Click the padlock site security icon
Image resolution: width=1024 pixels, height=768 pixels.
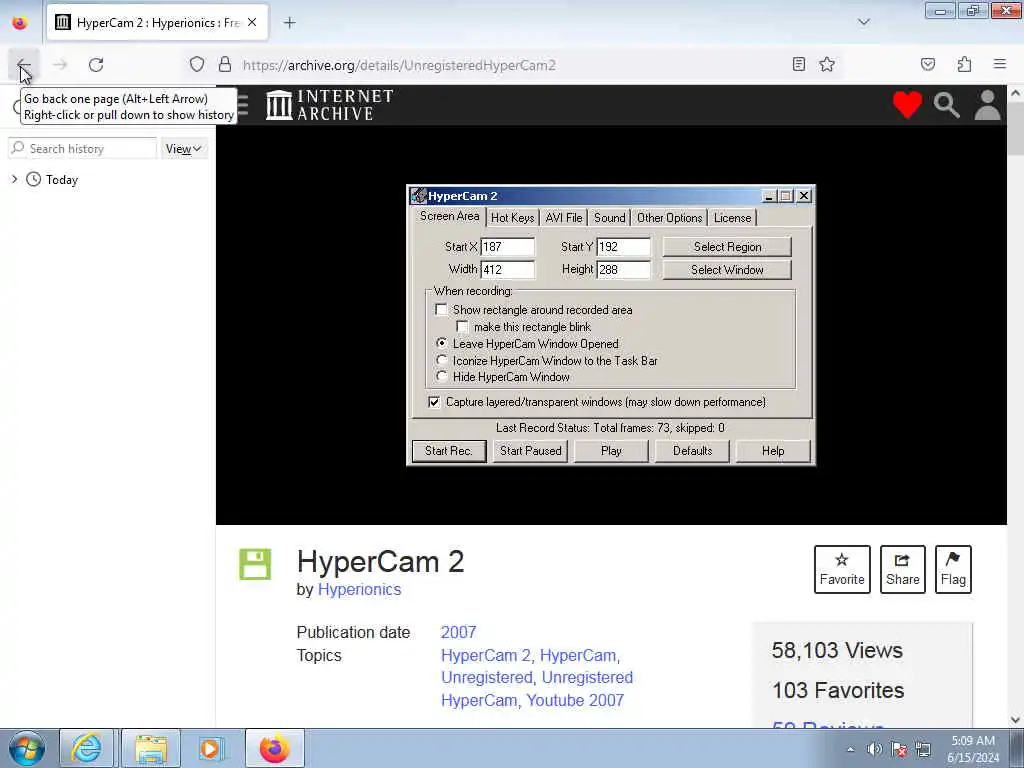coord(225,65)
